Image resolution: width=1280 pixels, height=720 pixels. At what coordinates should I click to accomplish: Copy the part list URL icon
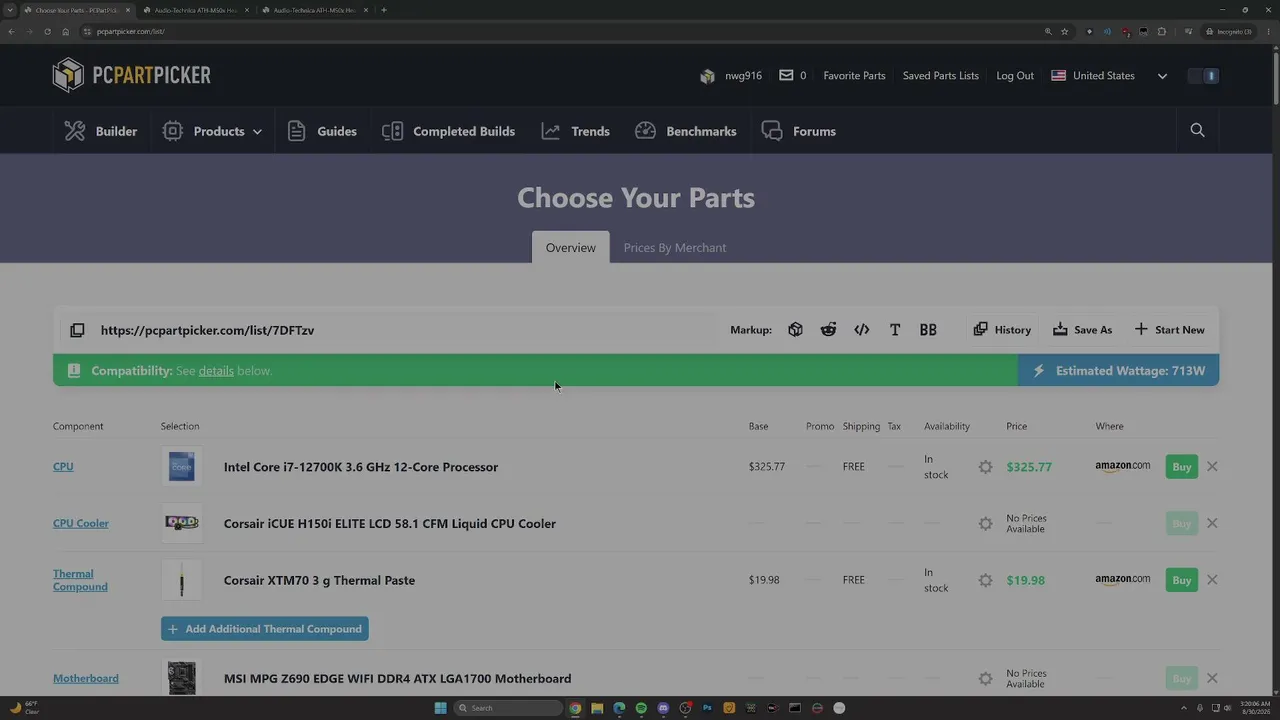click(x=77, y=330)
